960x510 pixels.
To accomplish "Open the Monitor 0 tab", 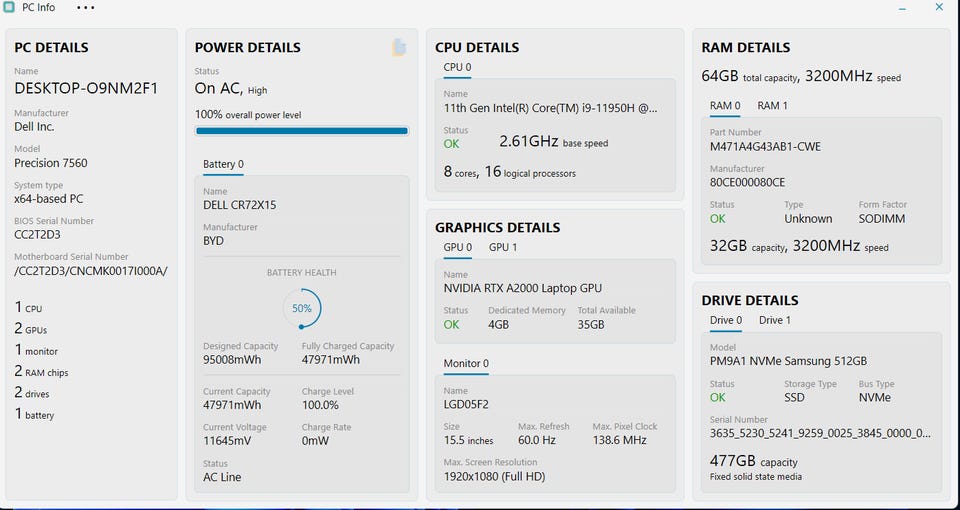I will tap(466, 363).
